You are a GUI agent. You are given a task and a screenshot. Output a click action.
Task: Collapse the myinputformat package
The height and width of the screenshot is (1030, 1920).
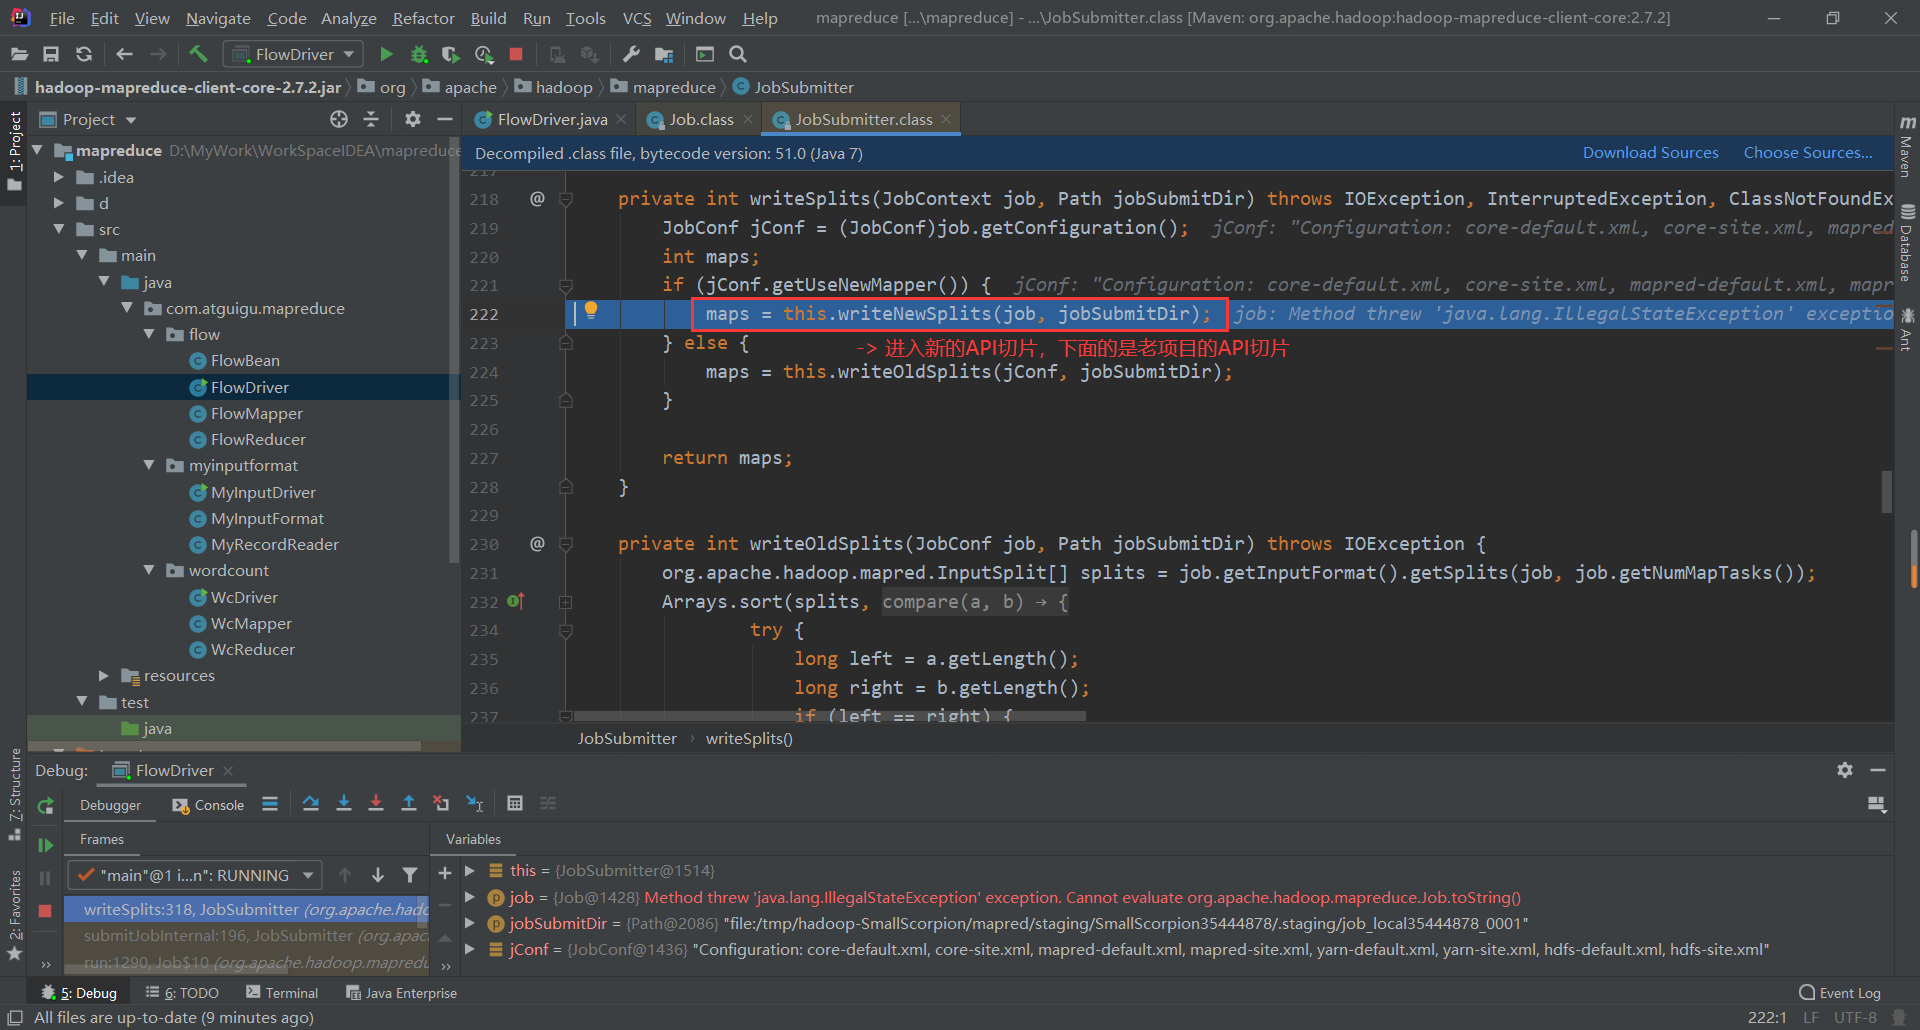click(x=149, y=465)
